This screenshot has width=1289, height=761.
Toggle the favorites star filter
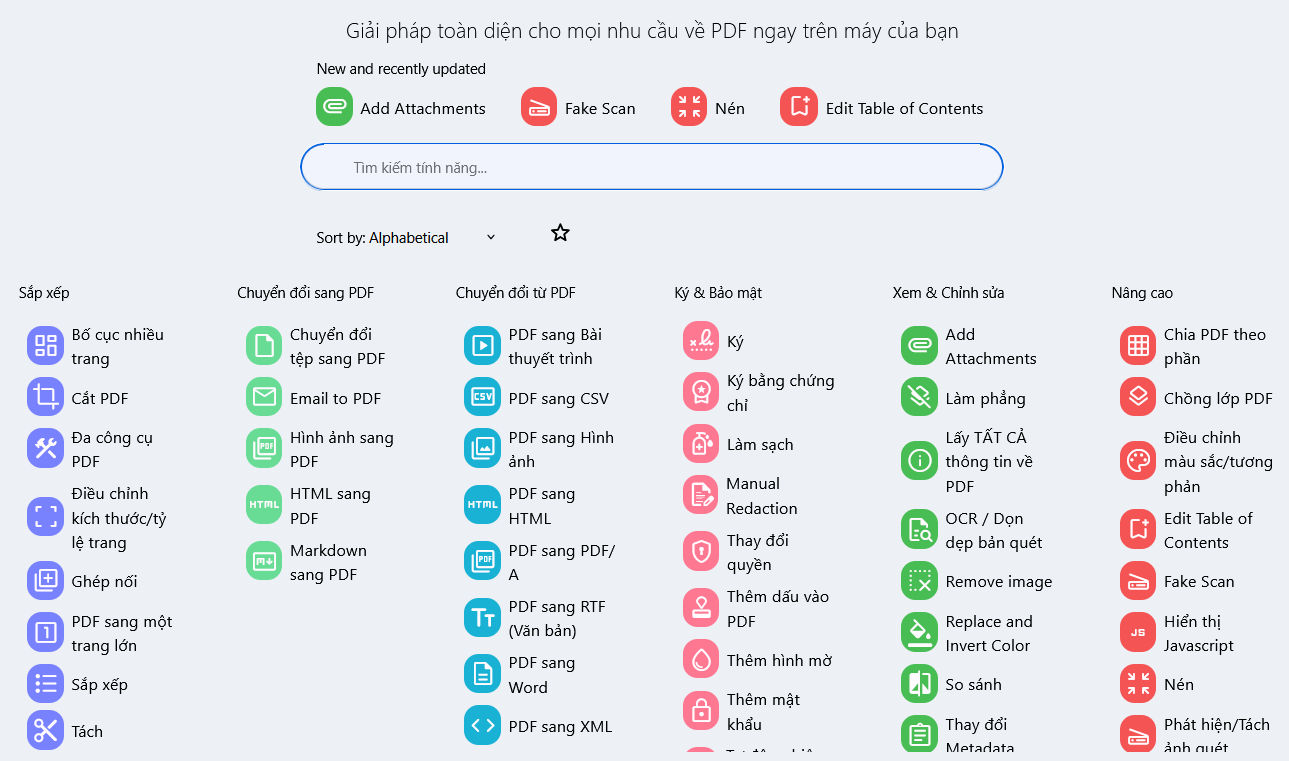click(560, 233)
